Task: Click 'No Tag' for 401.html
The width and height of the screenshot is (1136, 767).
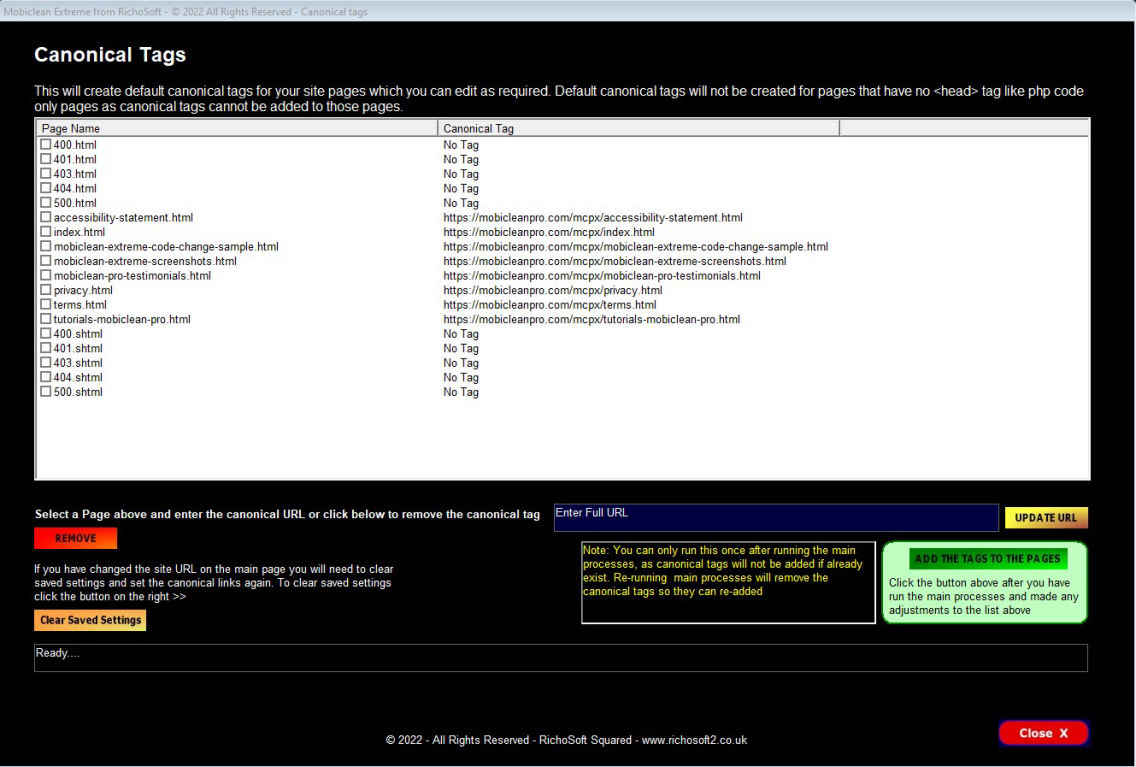Action: pos(461,159)
